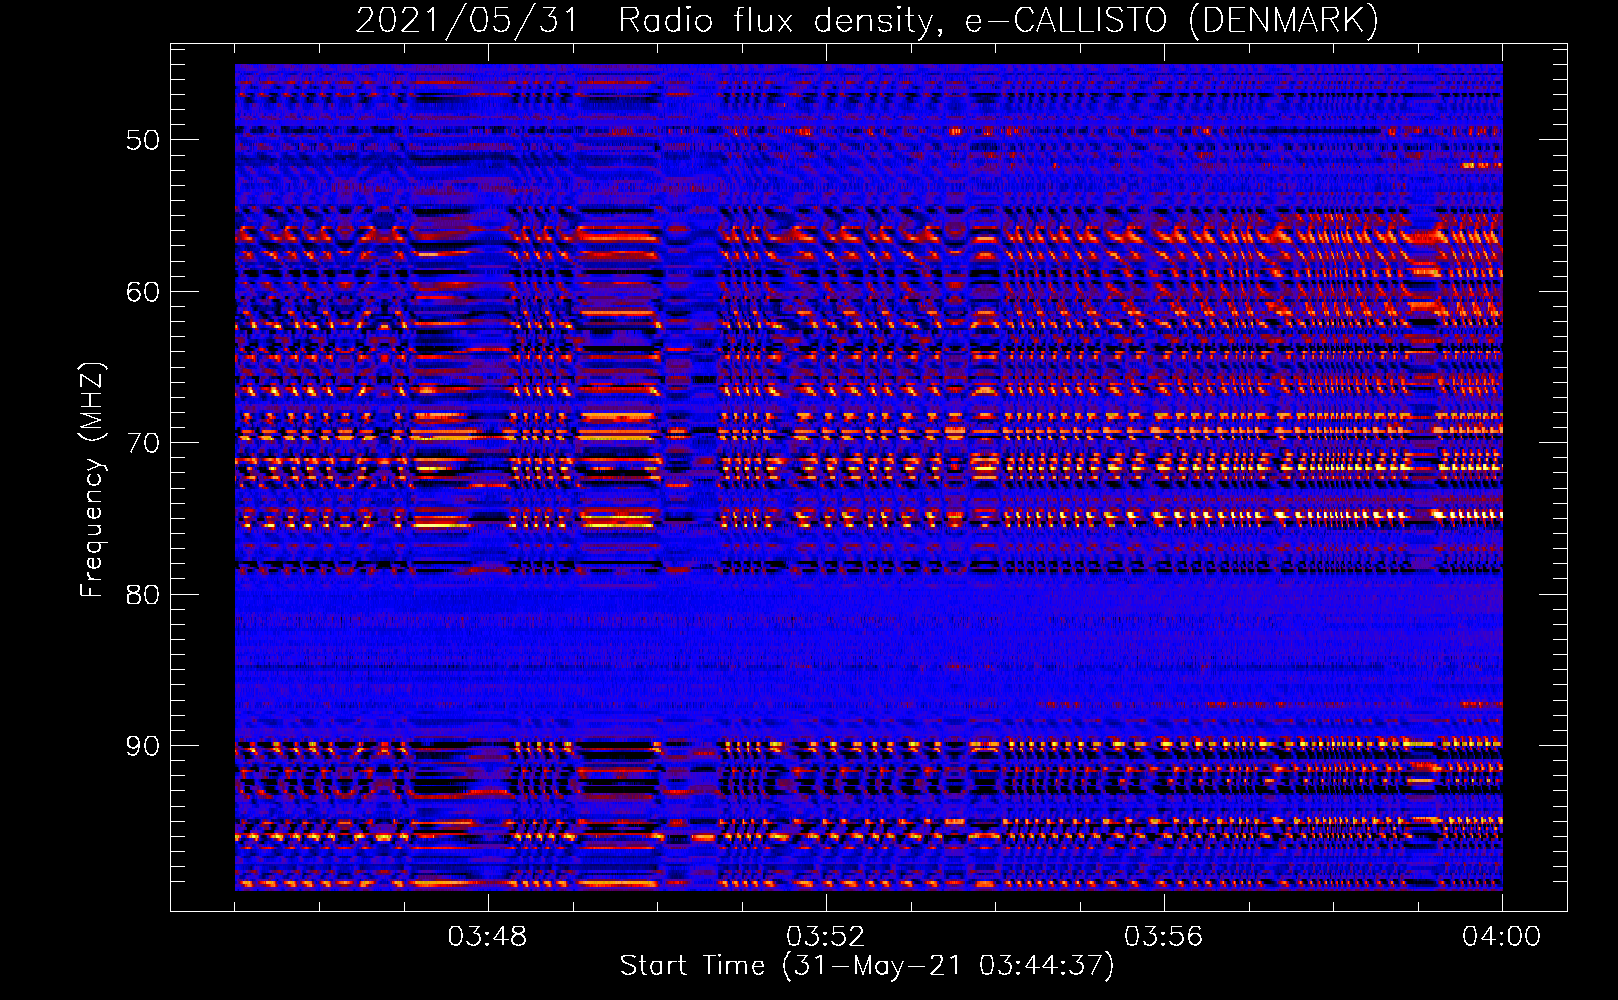The width and height of the screenshot is (1618, 1000).
Task: Click the '50' frequency tick label
Action: [143, 140]
